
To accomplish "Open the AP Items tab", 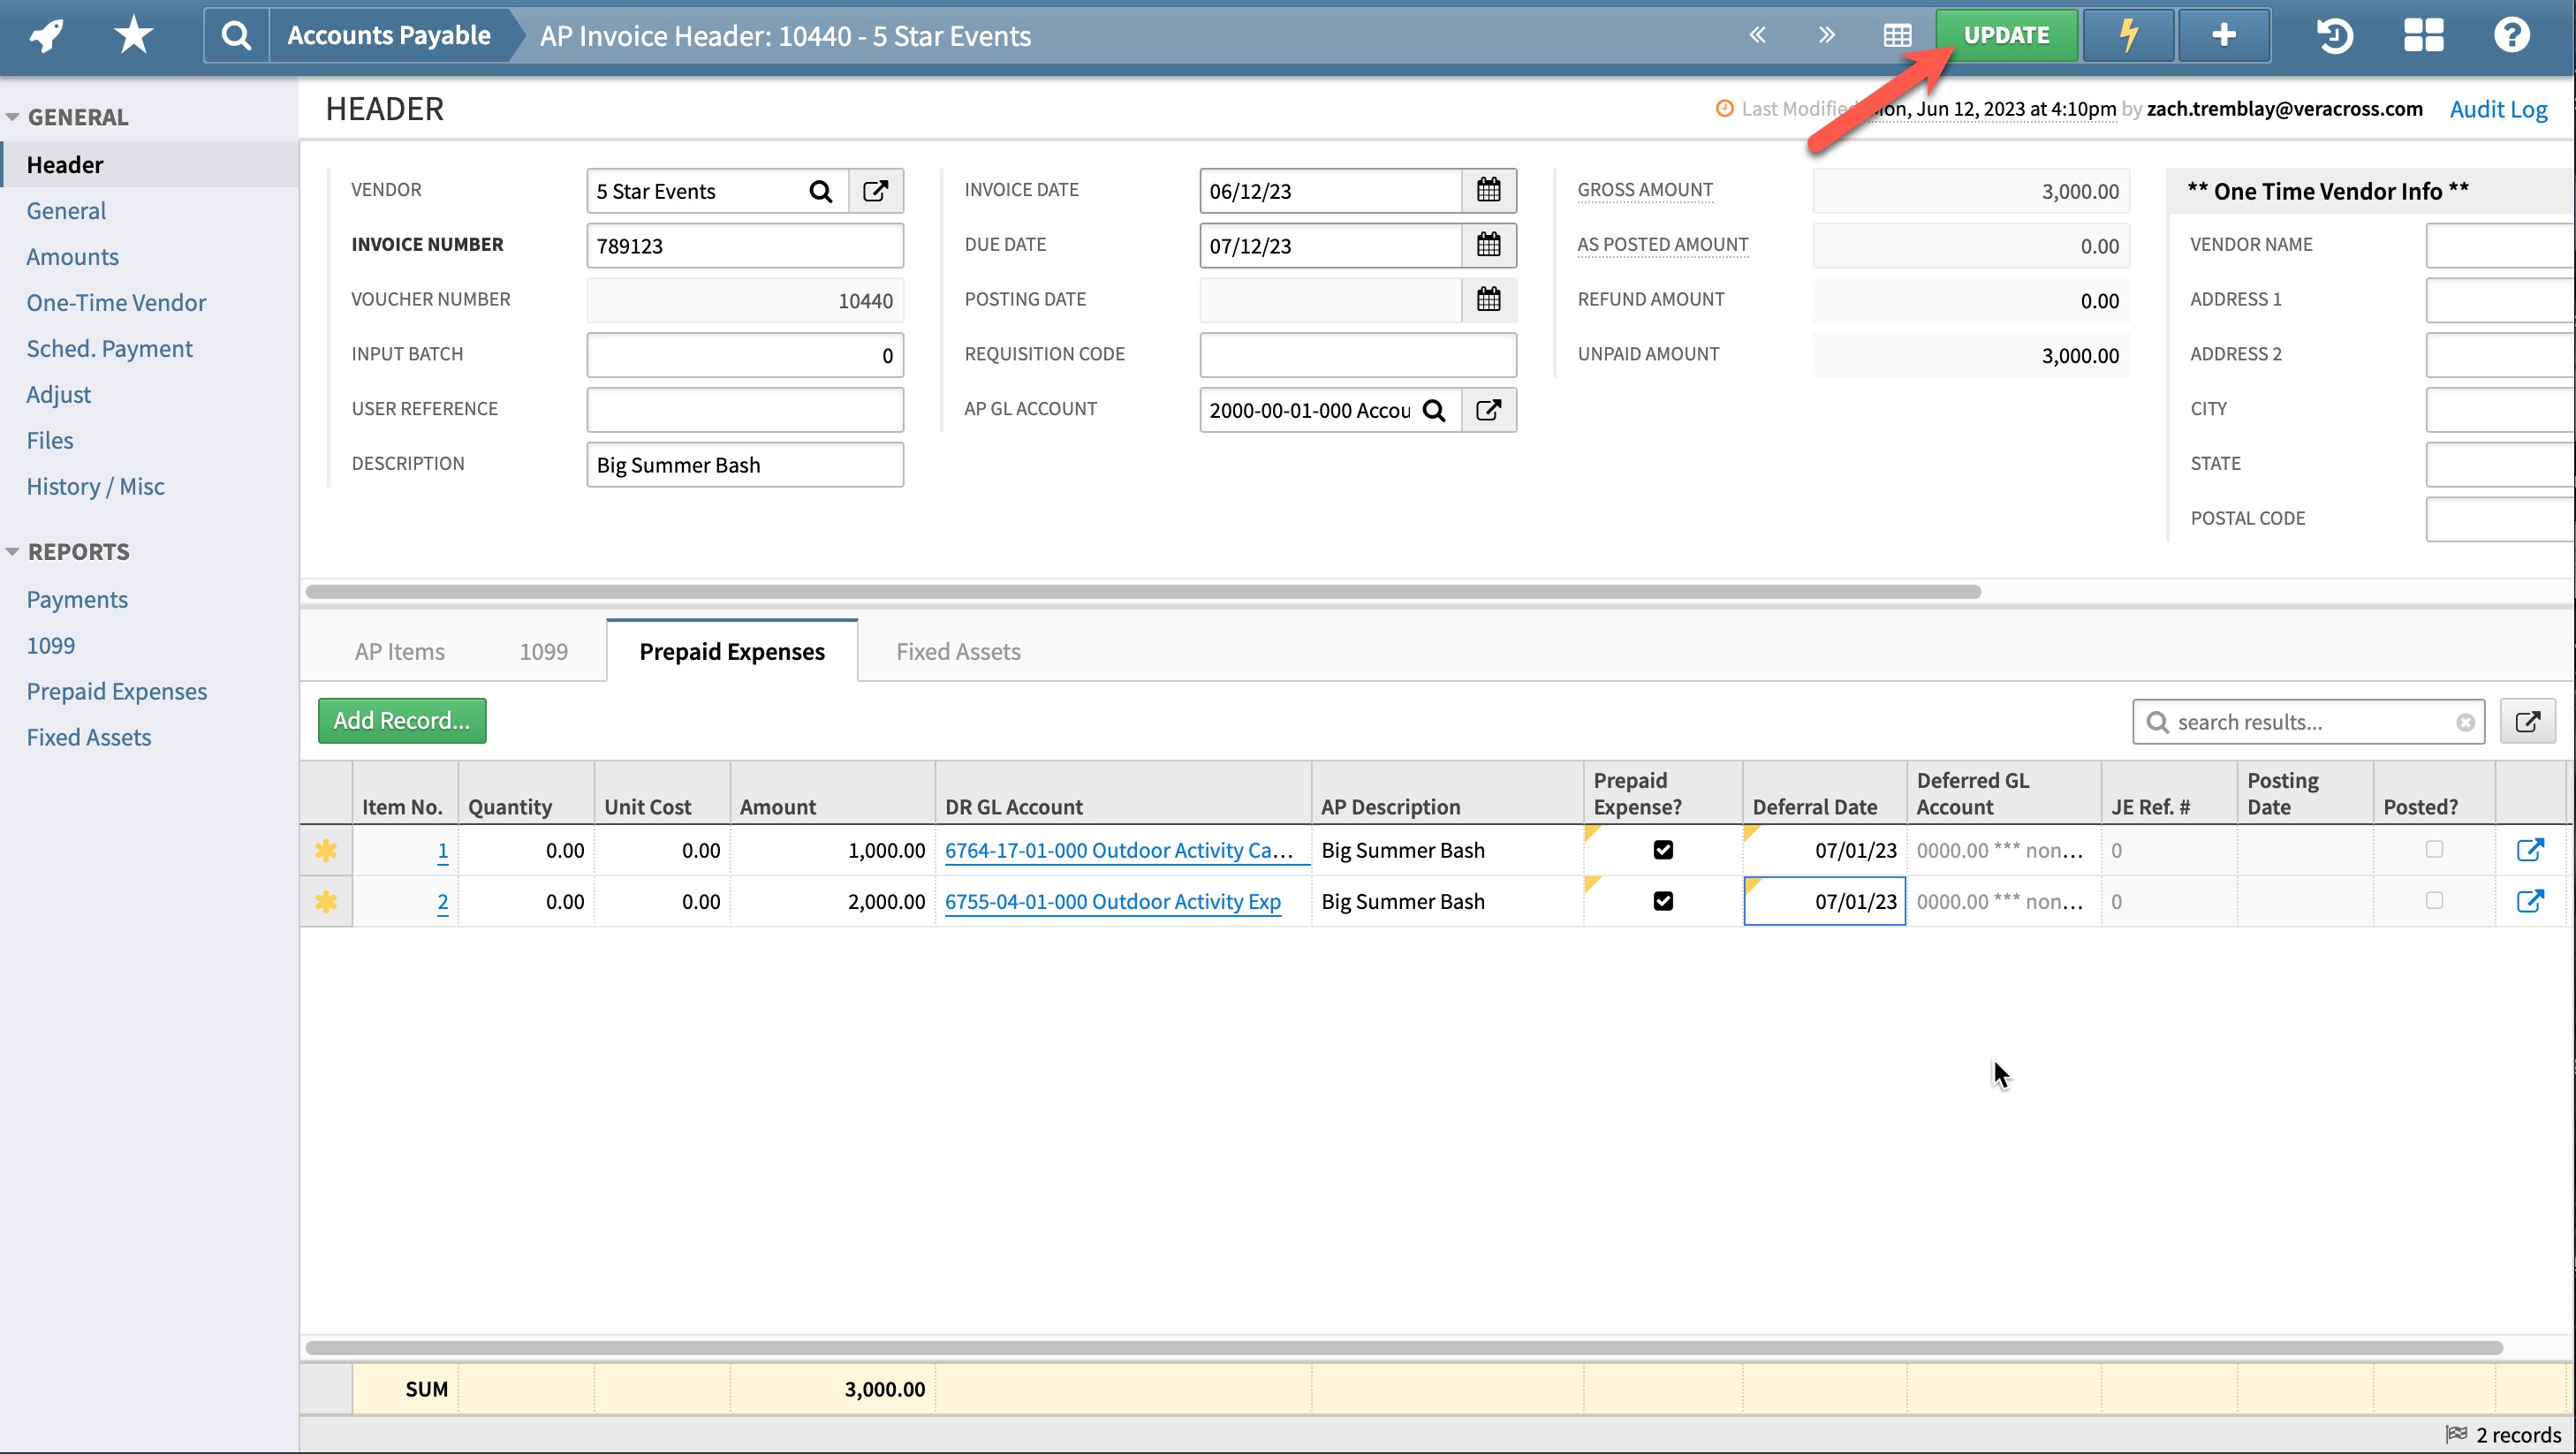I will coord(398,651).
